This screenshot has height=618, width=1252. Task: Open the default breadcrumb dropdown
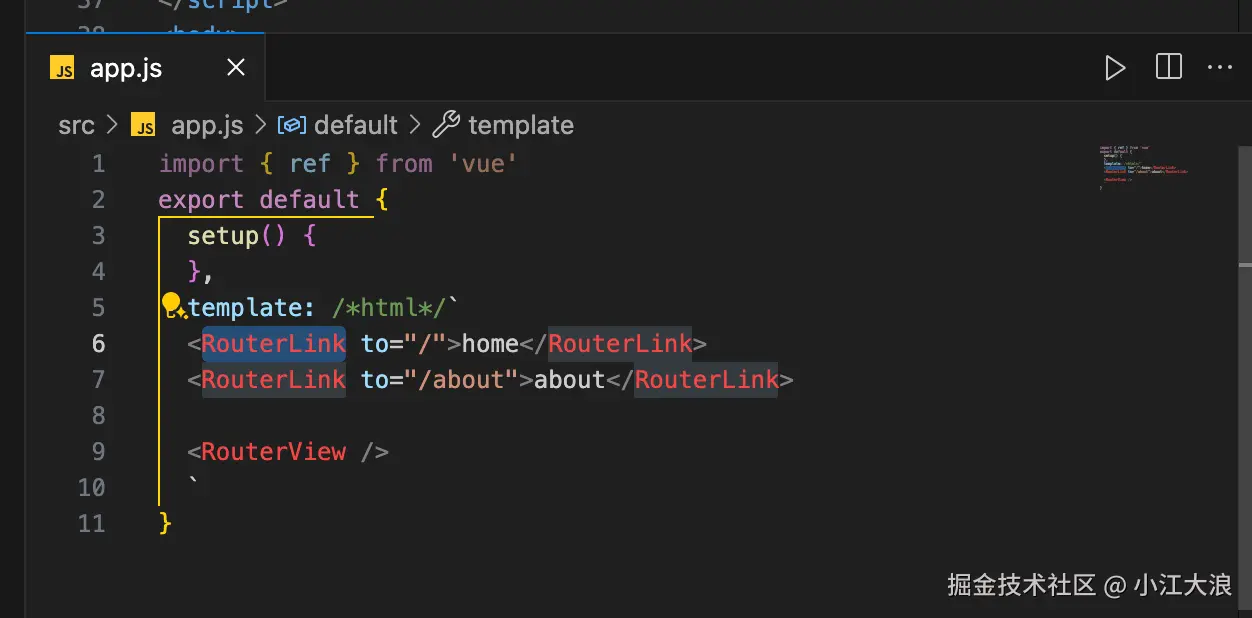(356, 125)
